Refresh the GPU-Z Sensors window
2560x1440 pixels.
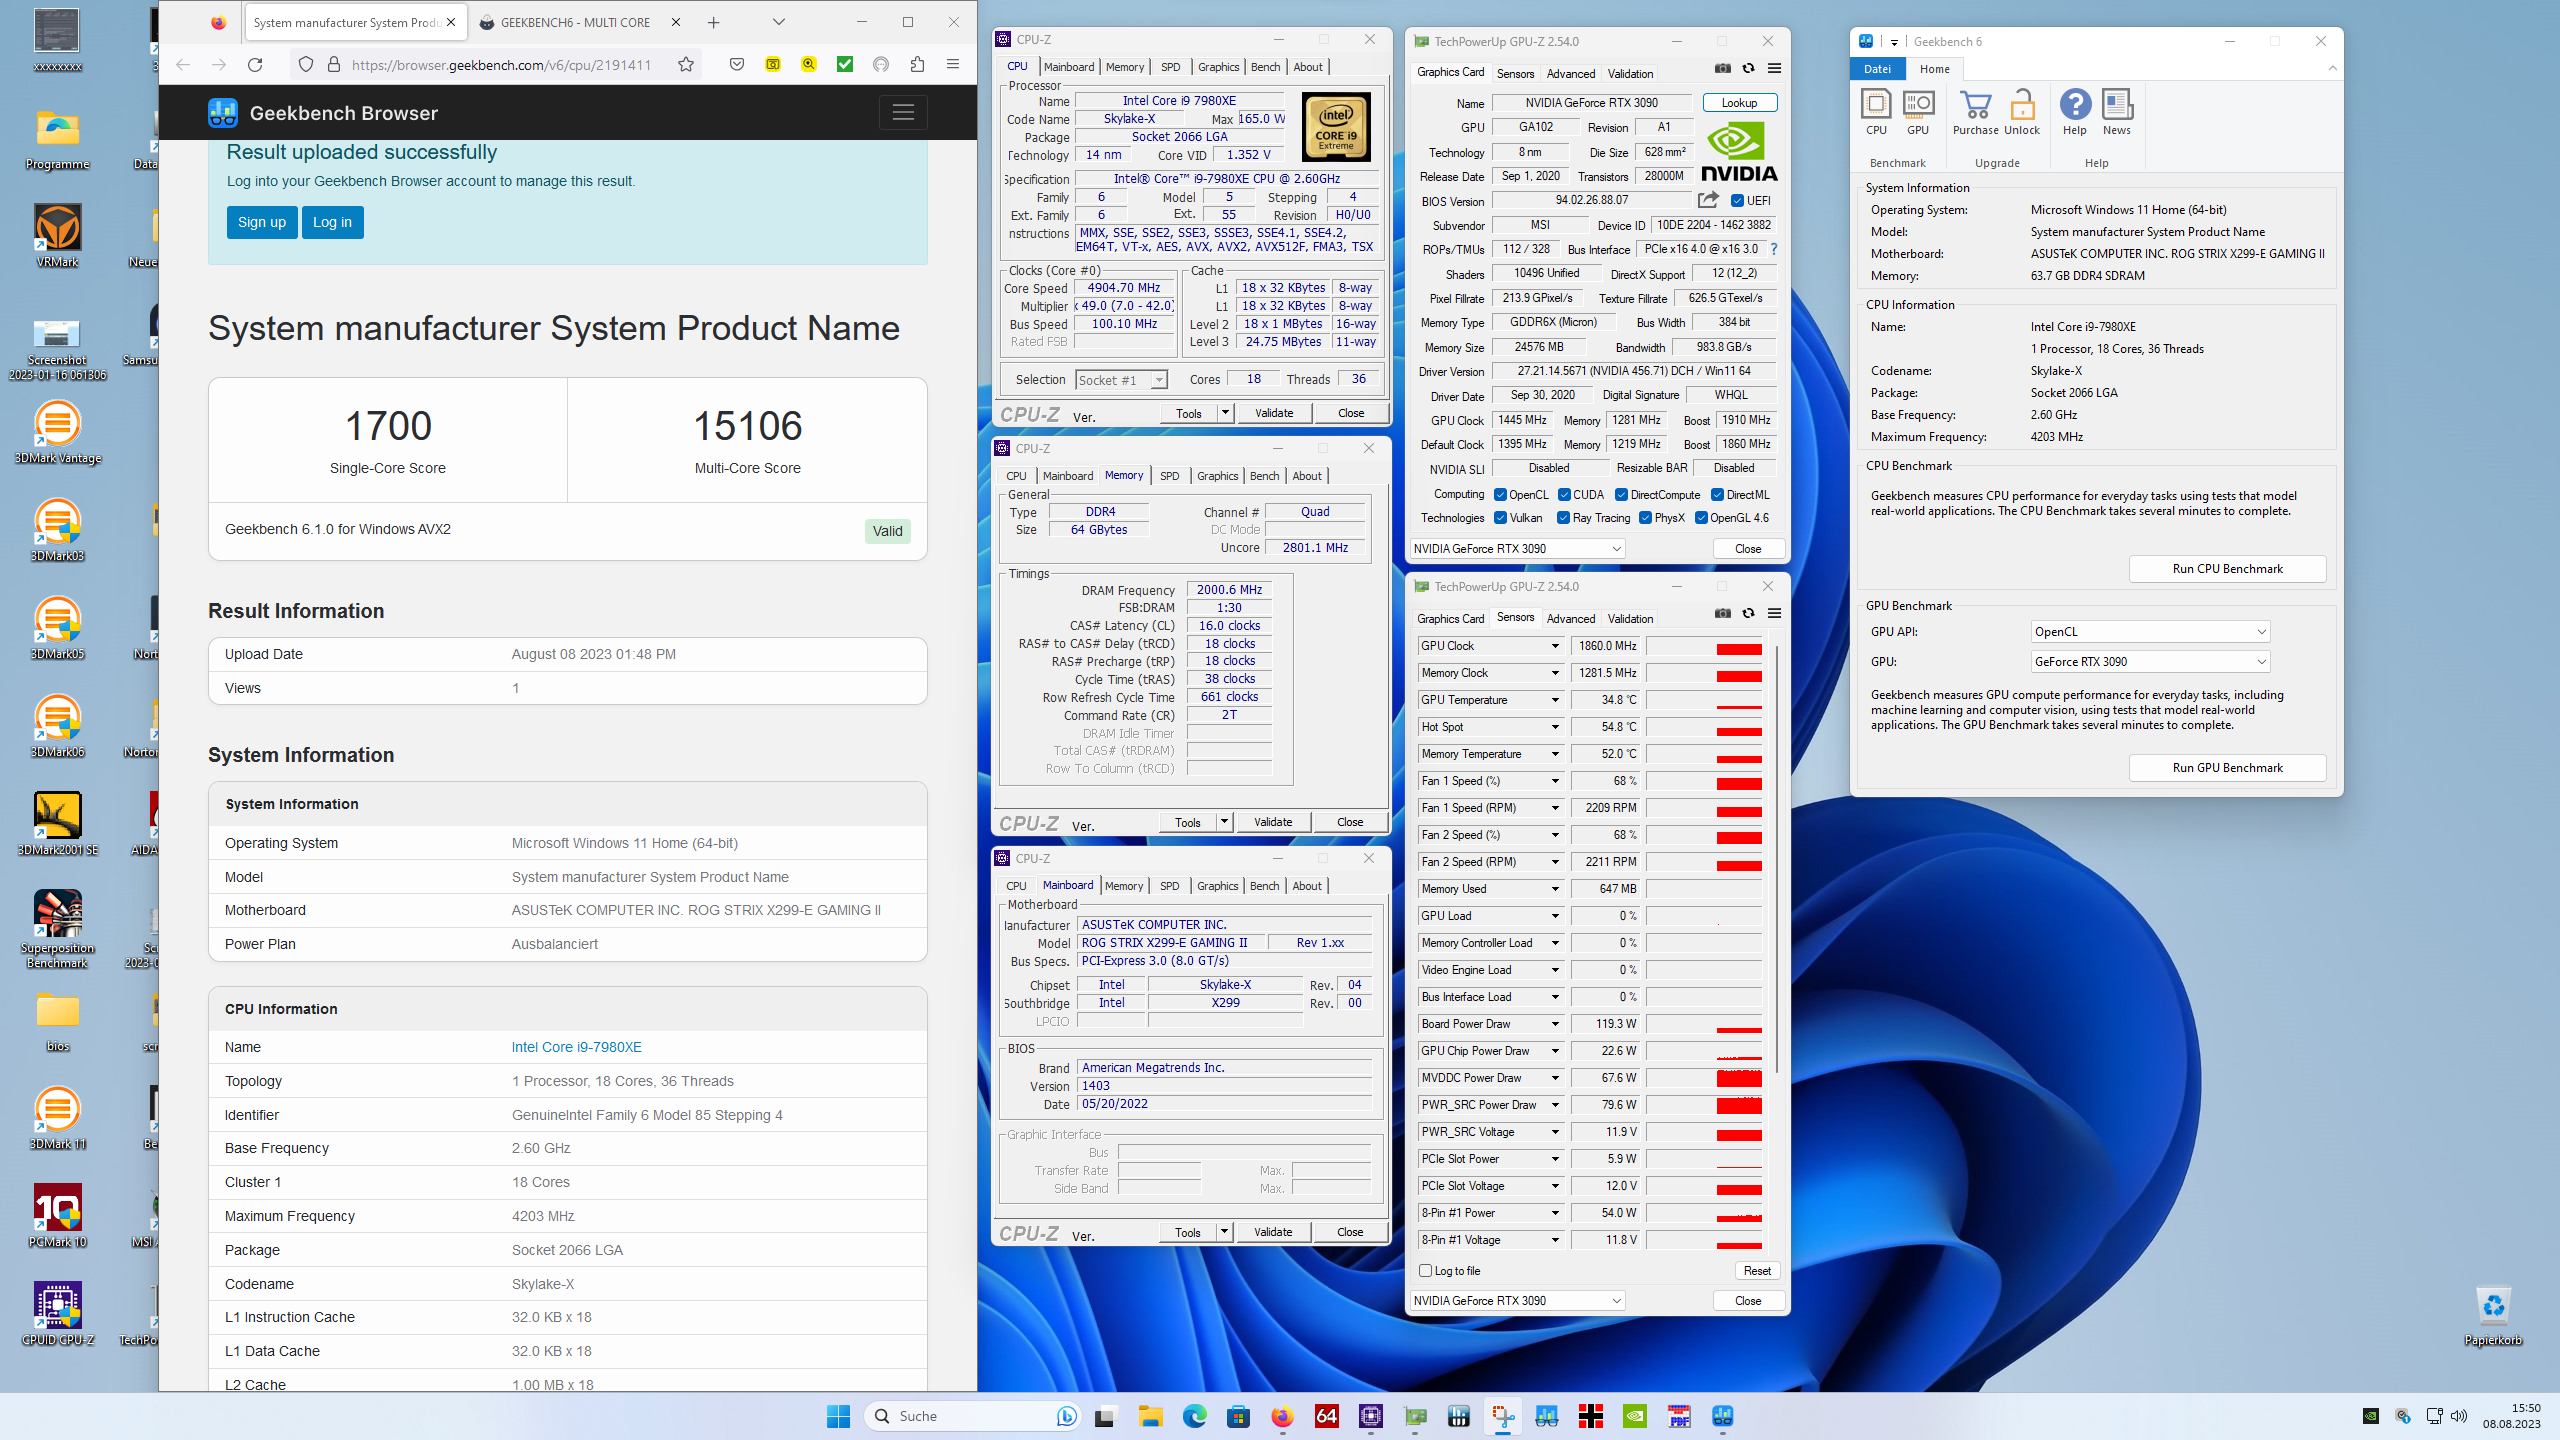[1749, 613]
